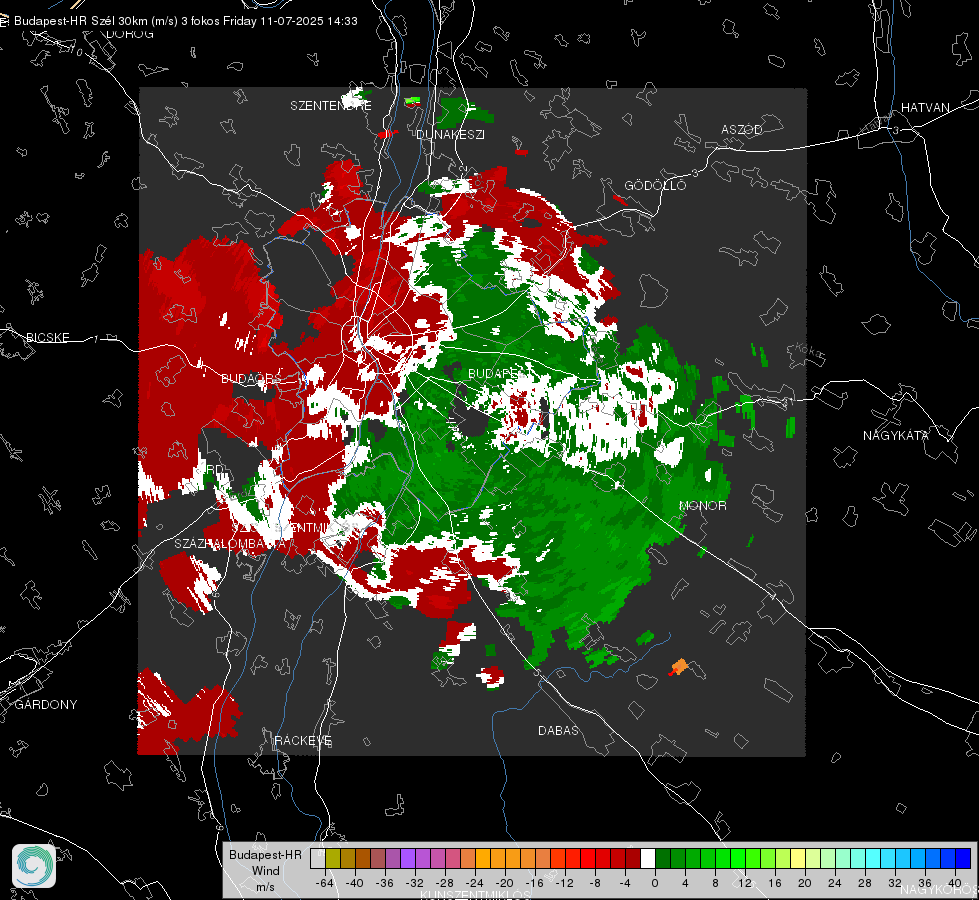Click the GARDONY town label
The image size is (979, 900).
click(46, 705)
